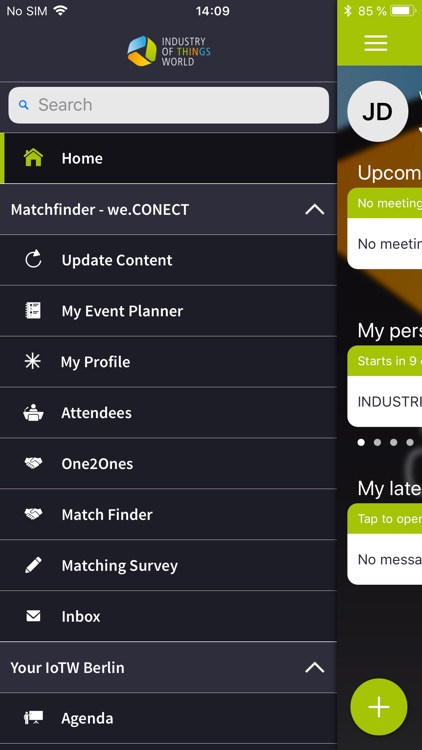Image resolution: width=422 pixels, height=750 pixels.
Task: Collapse the Matchfinder - we.CONECT section
Action: [x=314, y=209]
